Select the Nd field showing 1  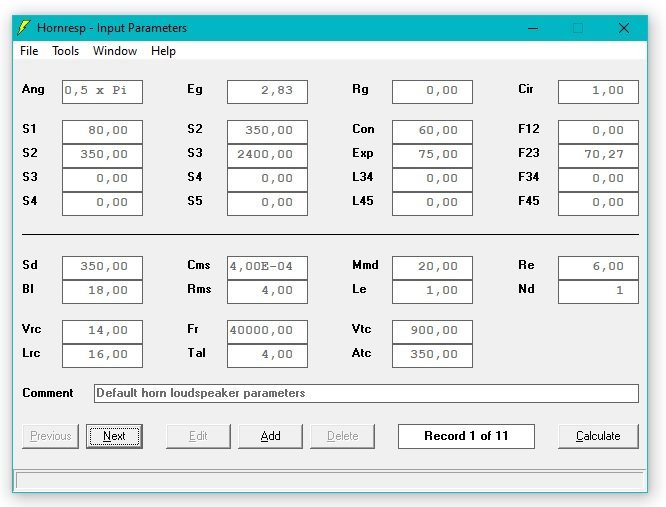[598, 292]
